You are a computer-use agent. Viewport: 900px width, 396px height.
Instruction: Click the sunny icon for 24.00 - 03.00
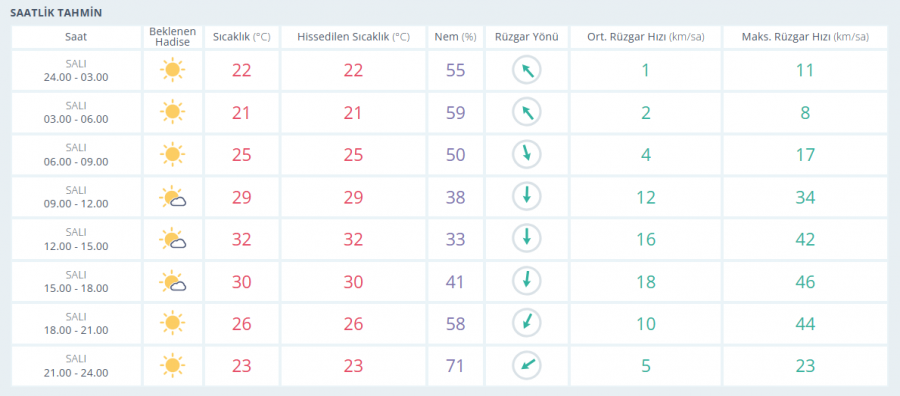coord(172,70)
